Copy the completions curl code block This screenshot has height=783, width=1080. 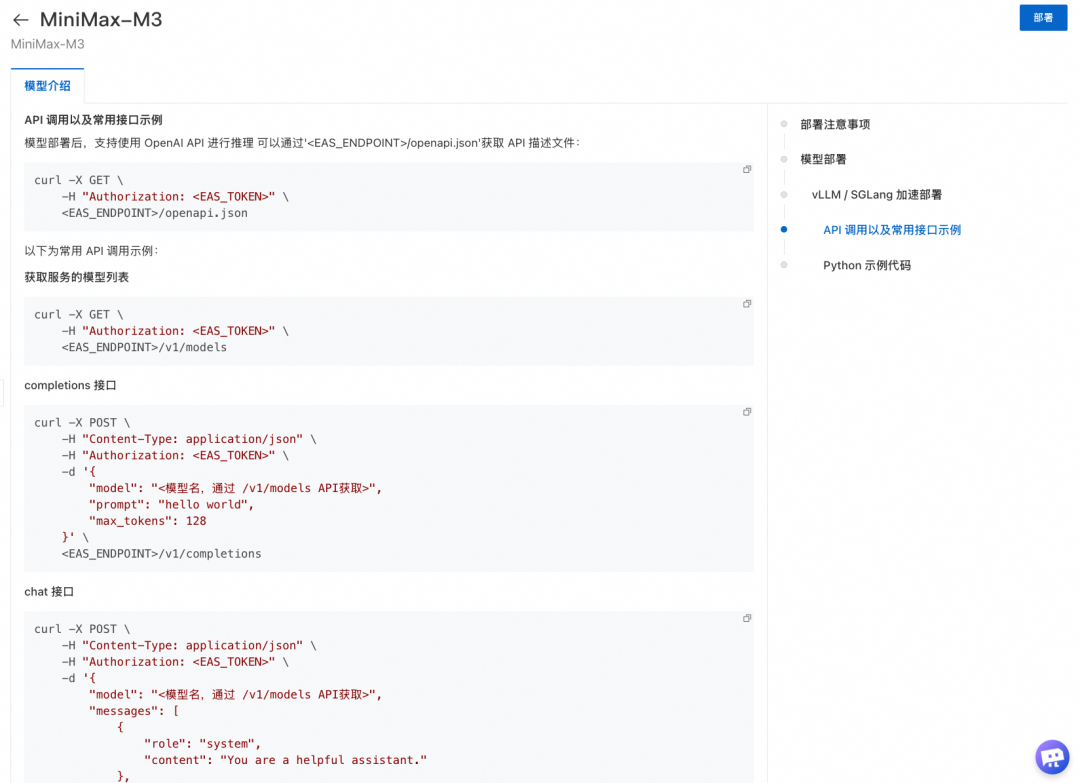click(747, 412)
